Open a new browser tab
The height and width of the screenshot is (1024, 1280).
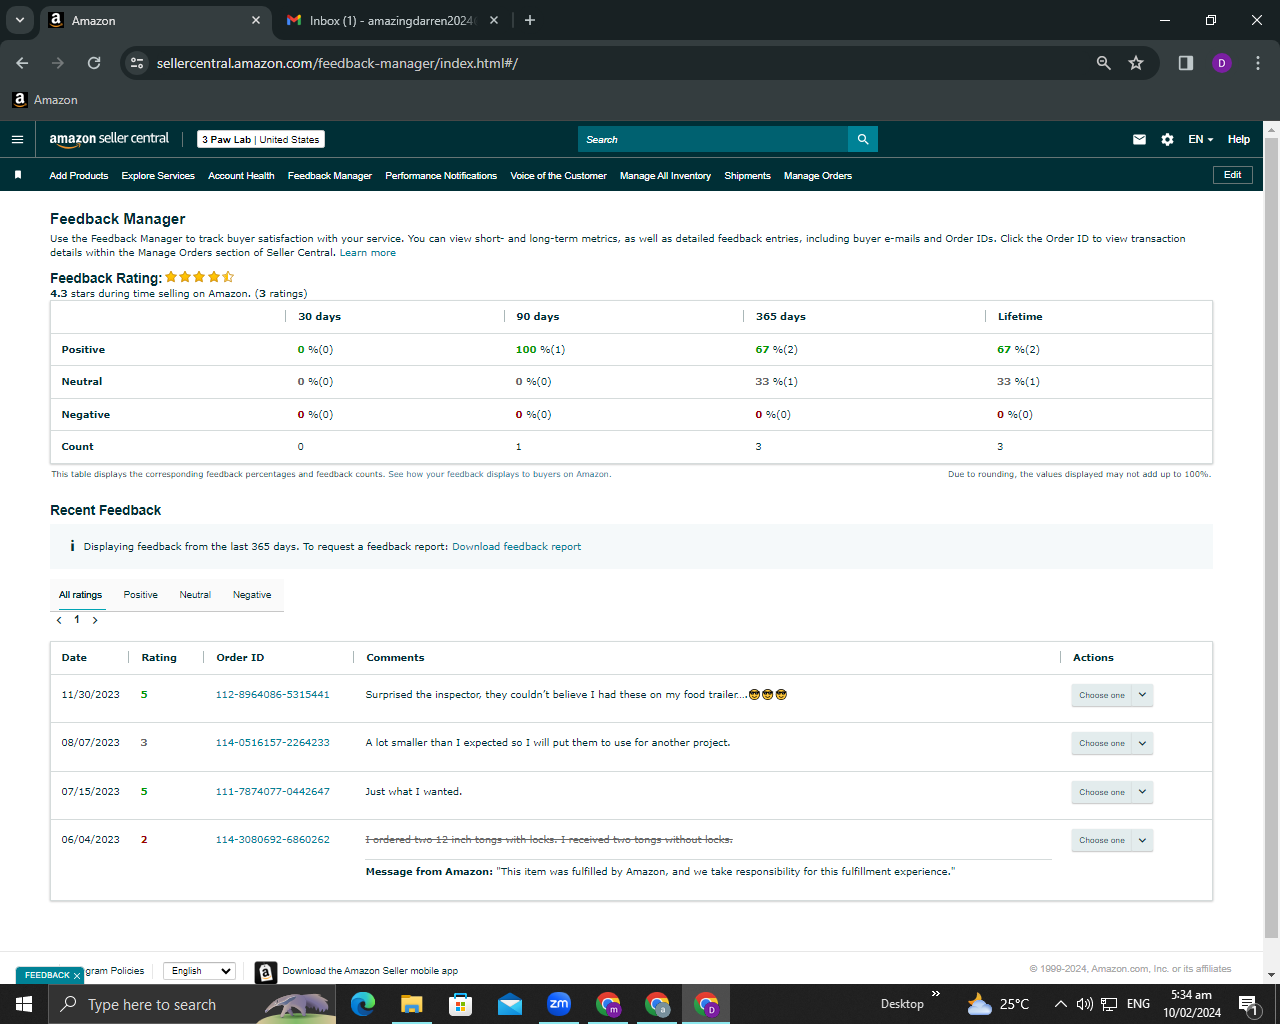pyautogui.click(x=530, y=20)
